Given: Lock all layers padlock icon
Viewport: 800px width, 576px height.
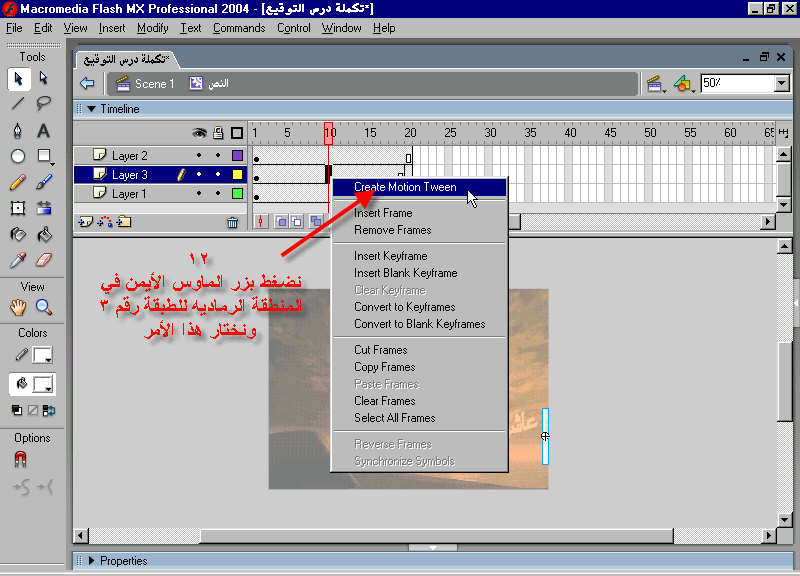Looking at the screenshot, I should point(218,133).
